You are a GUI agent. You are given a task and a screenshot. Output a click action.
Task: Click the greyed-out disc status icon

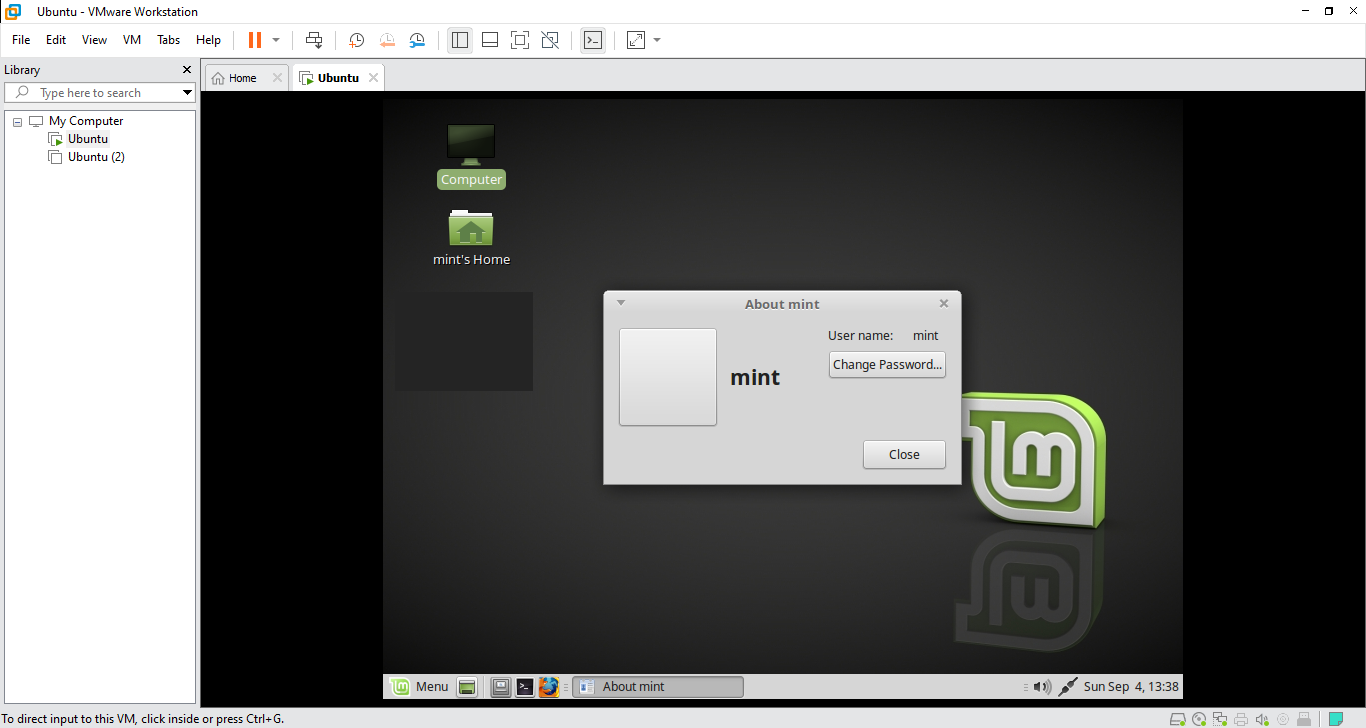point(1283,719)
